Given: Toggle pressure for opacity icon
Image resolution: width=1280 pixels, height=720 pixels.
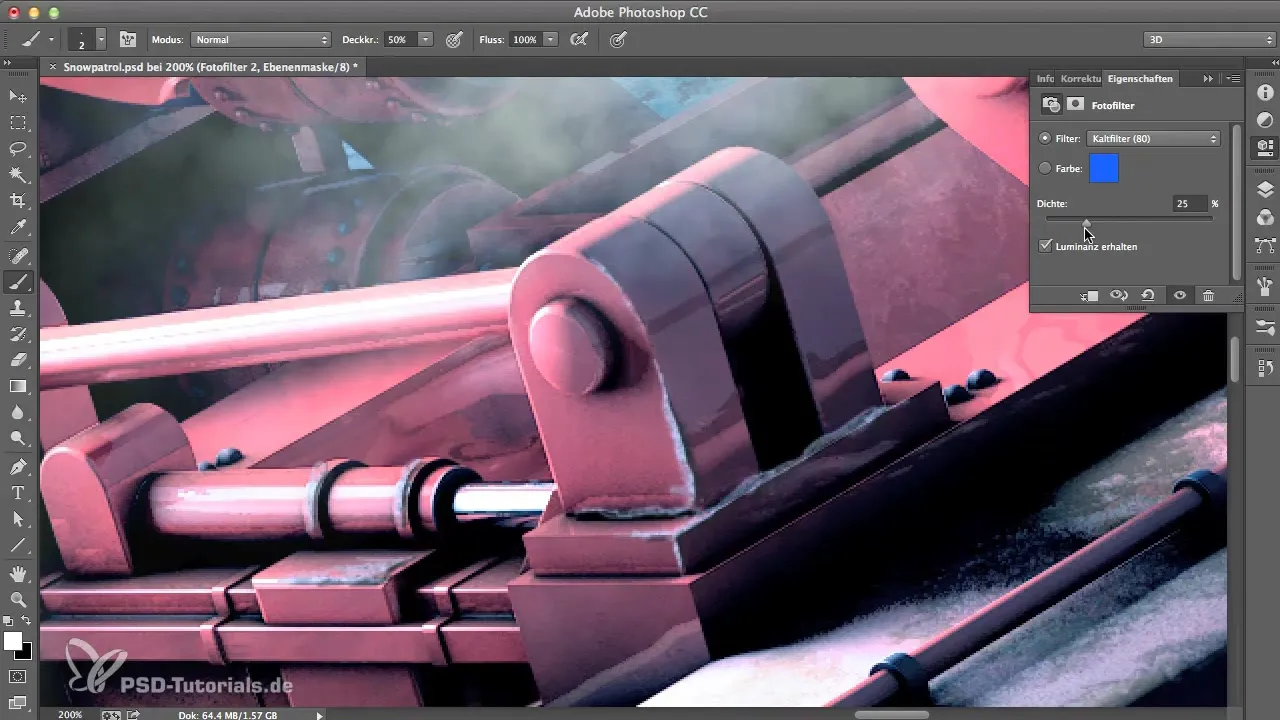Looking at the screenshot, I should (x=454, y=40).
